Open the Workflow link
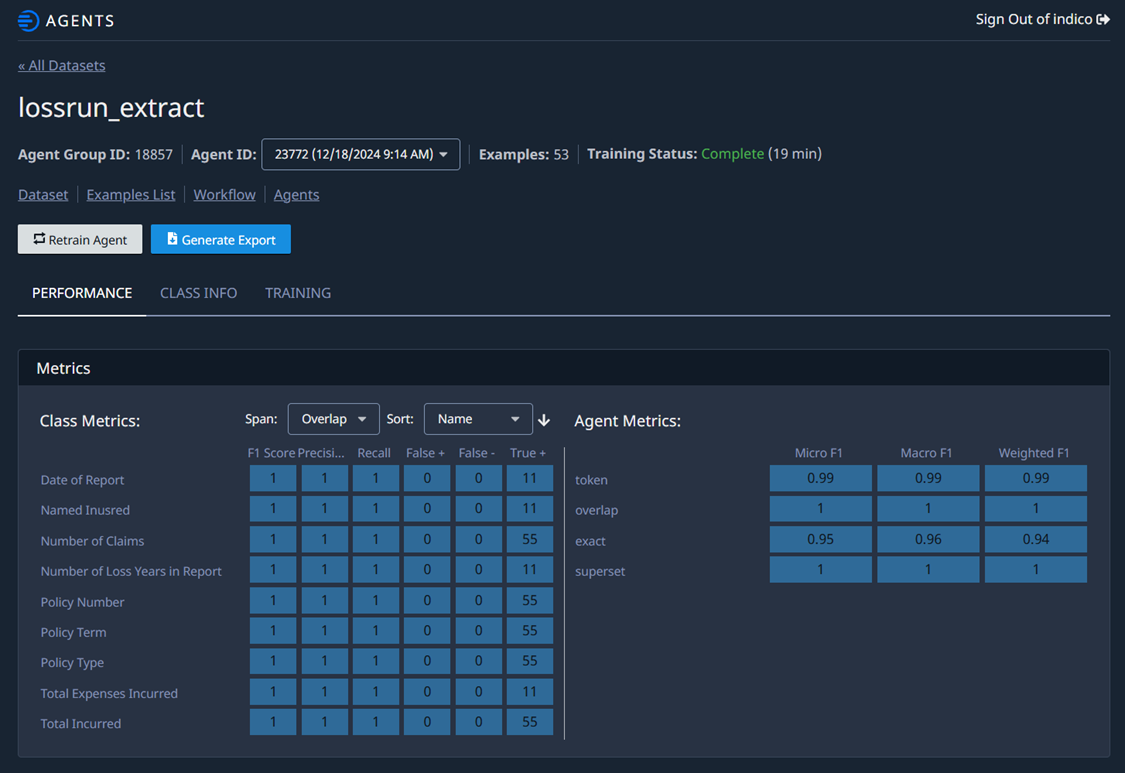Screen dimensions: 1125x773 click(x=225, y=195)
